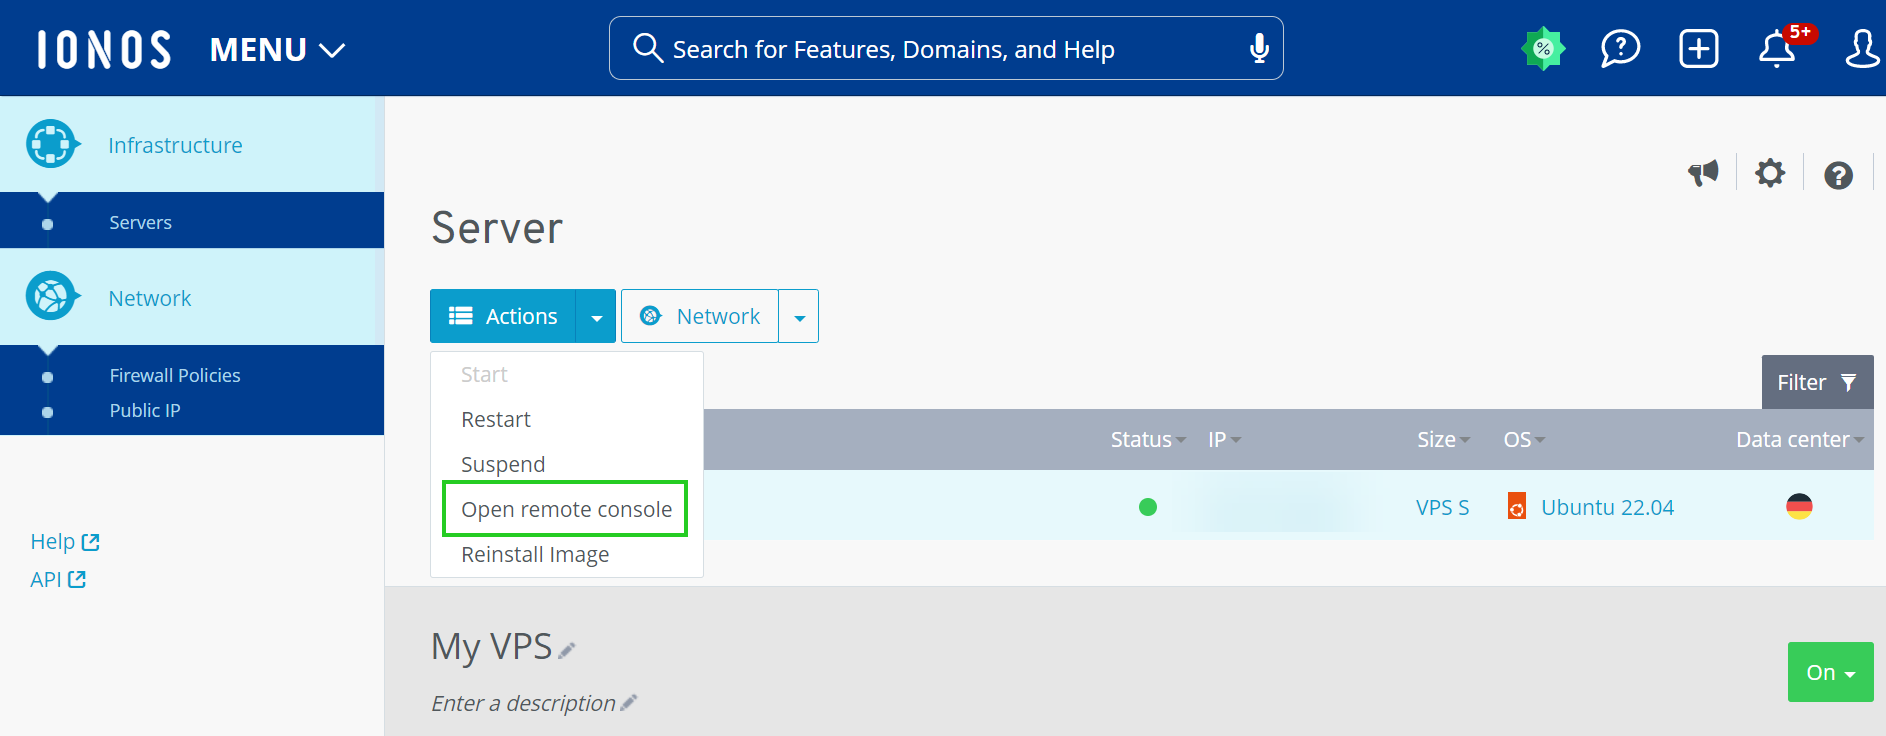Click the microphone voice search icon
The height and width of the screenshot is (736, 1886).
[1259, 48]
